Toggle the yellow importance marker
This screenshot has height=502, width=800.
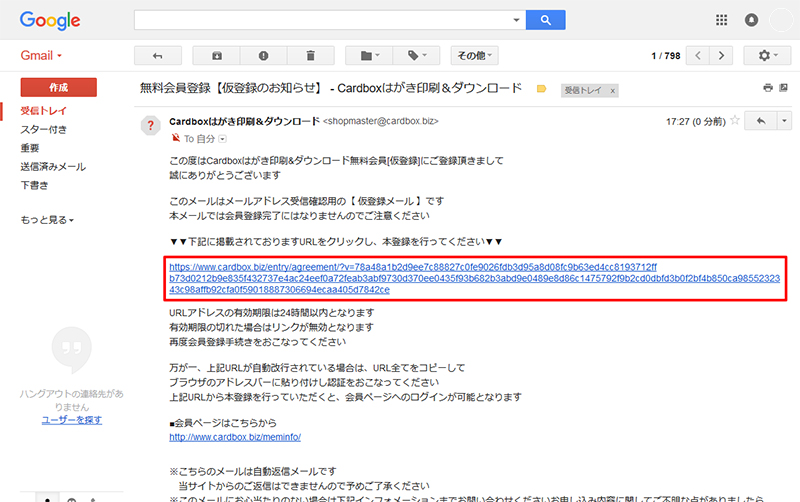pyautogui.click(x=541, y=89)
